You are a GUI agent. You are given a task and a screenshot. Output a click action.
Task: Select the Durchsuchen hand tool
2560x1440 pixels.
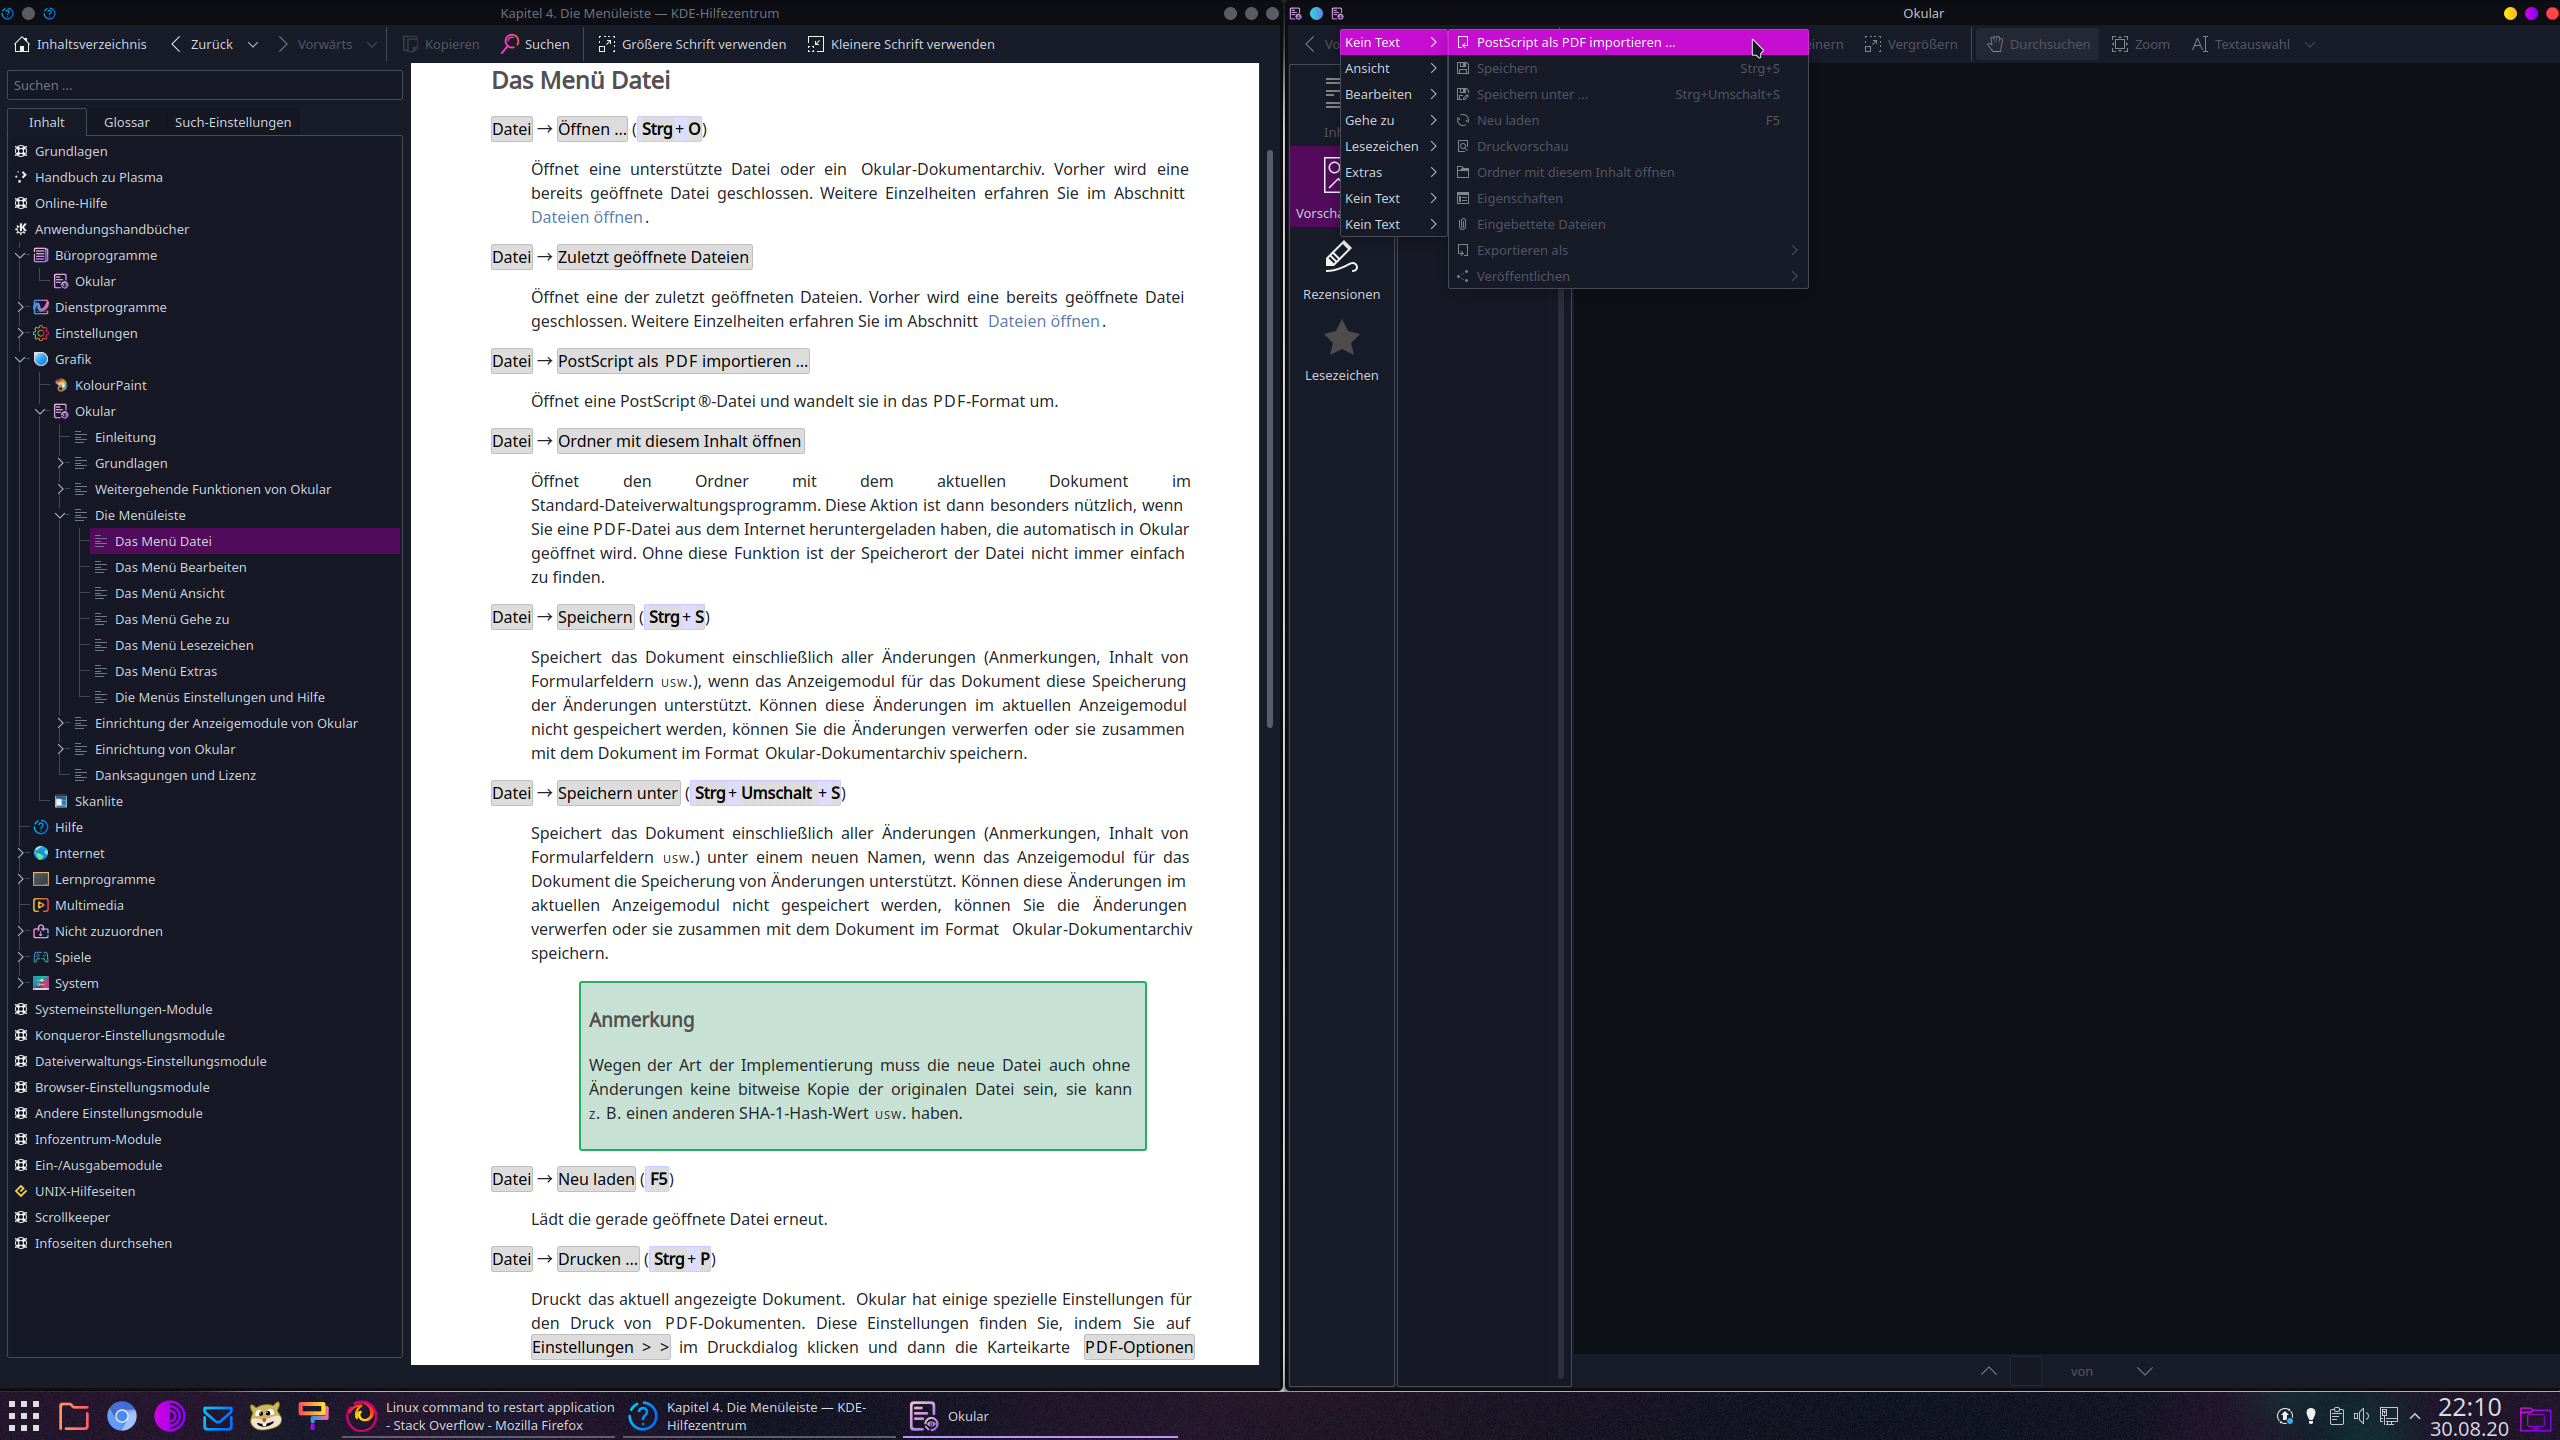point(2037,44)
